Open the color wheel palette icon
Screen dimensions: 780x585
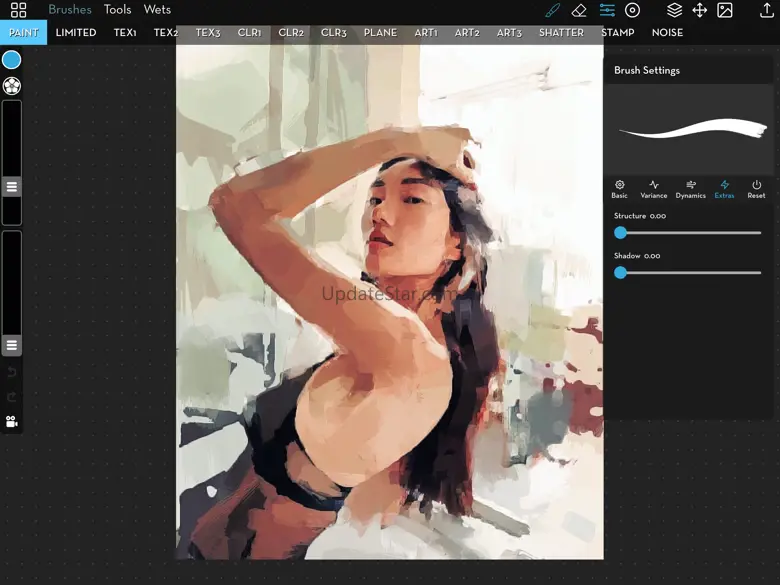[11, 86]
